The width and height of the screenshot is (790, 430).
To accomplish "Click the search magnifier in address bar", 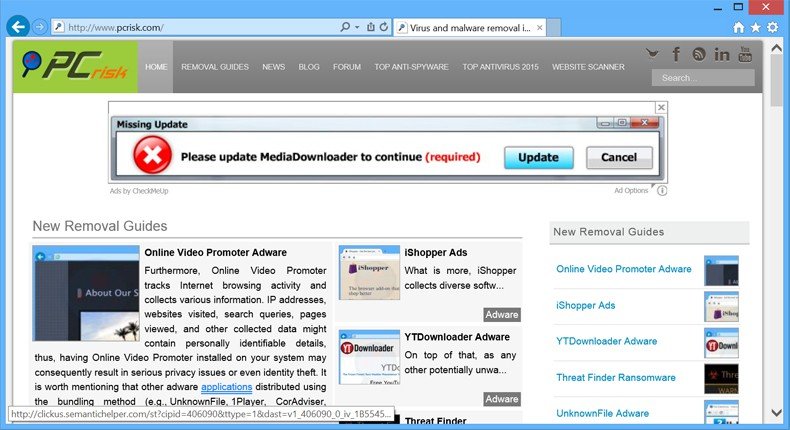I will (x=345, y=27).
